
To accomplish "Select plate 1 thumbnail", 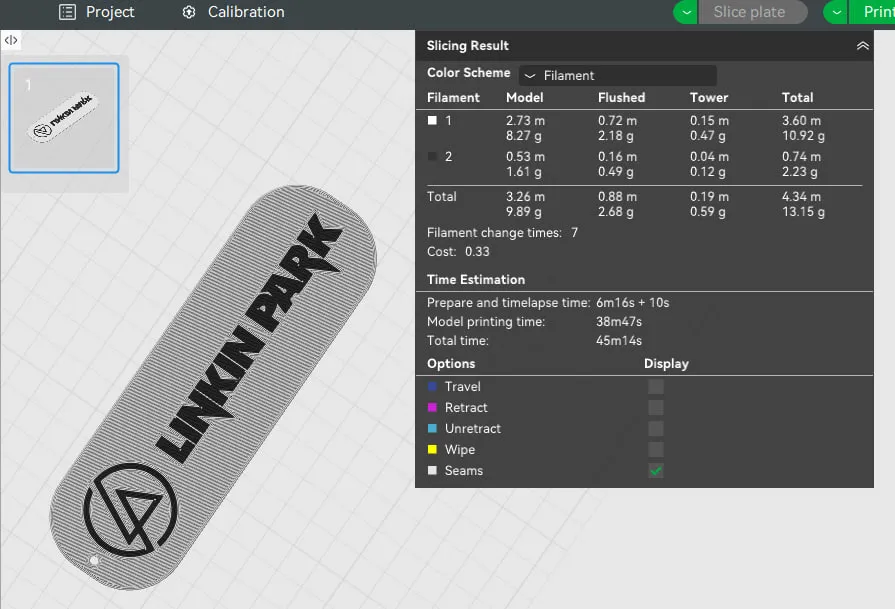I will (x=64, y=118).
